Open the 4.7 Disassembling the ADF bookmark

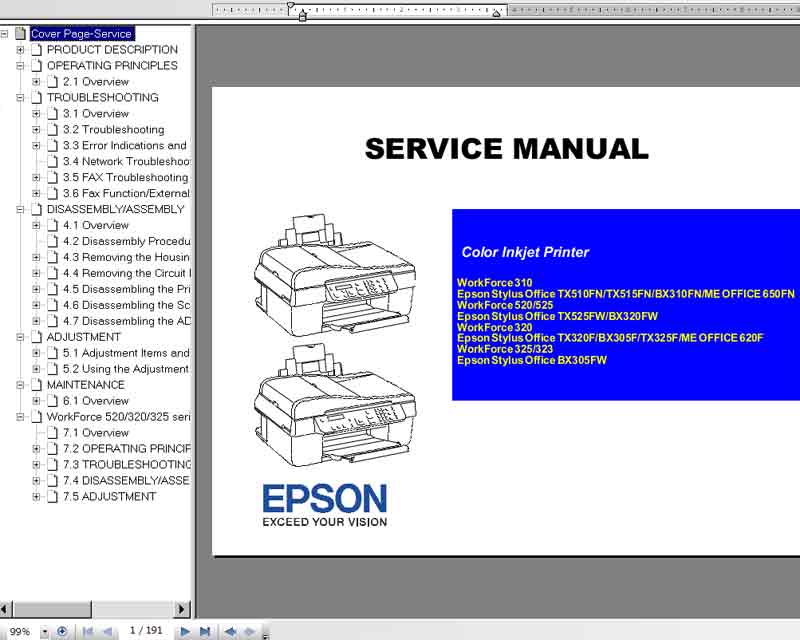(127, 321)
